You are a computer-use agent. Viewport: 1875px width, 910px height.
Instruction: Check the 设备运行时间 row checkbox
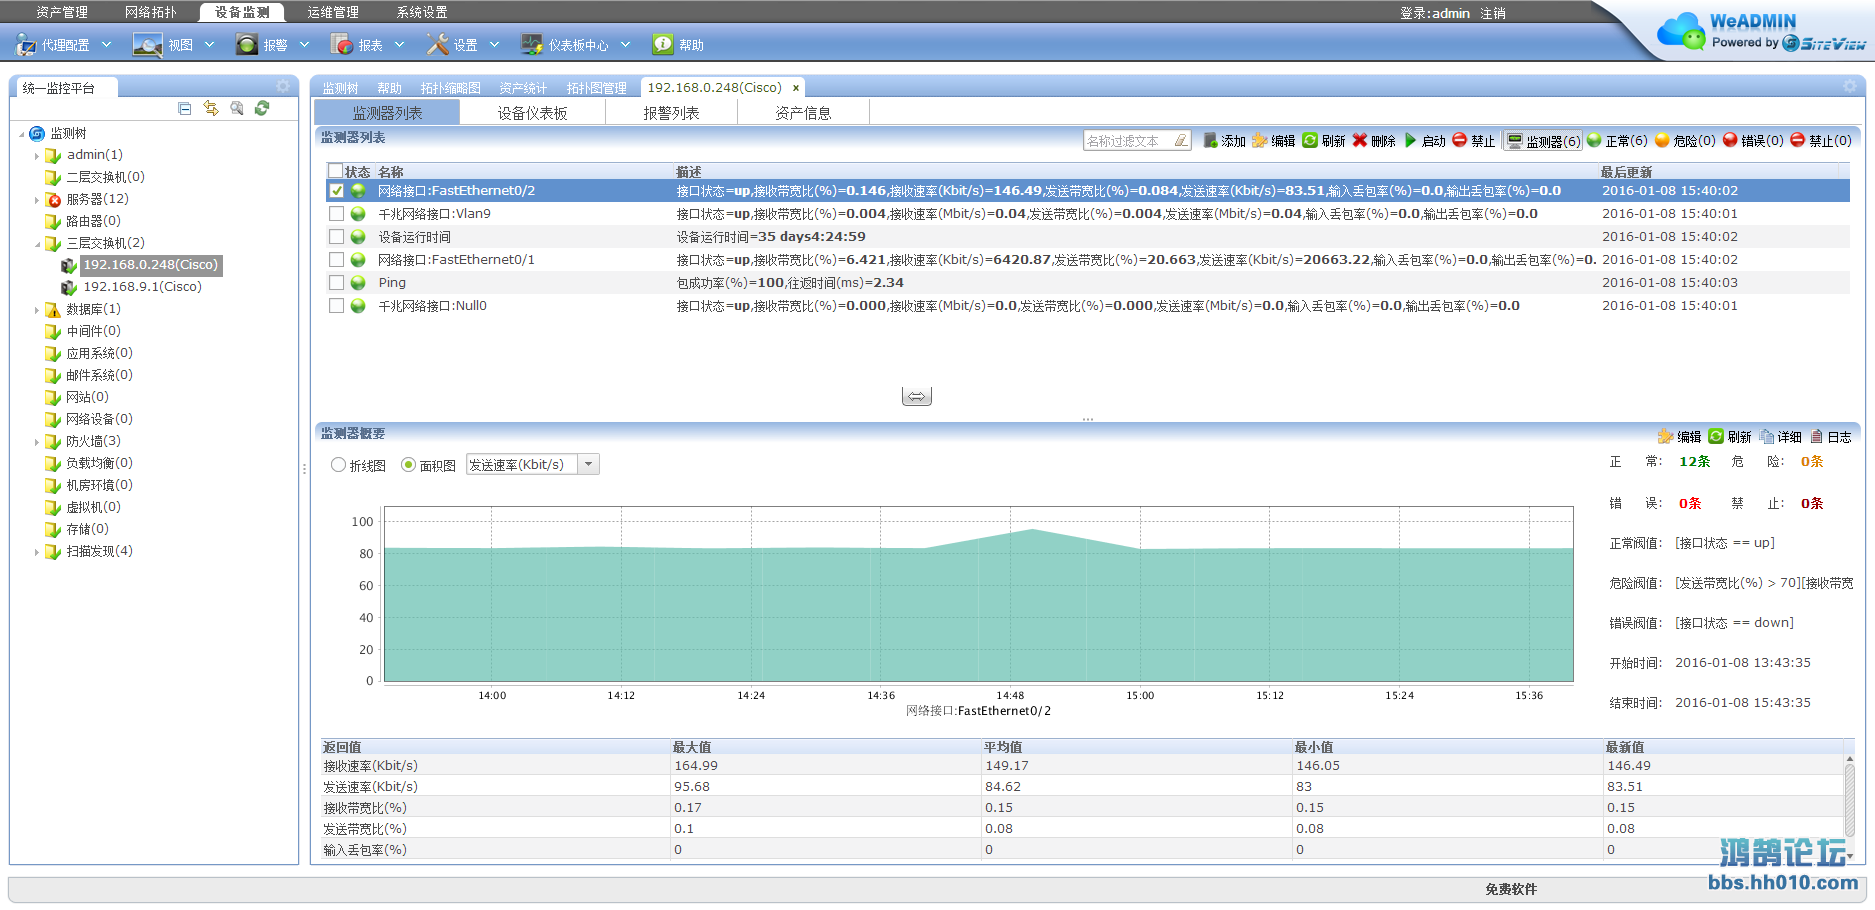click(x=337, y=237)
